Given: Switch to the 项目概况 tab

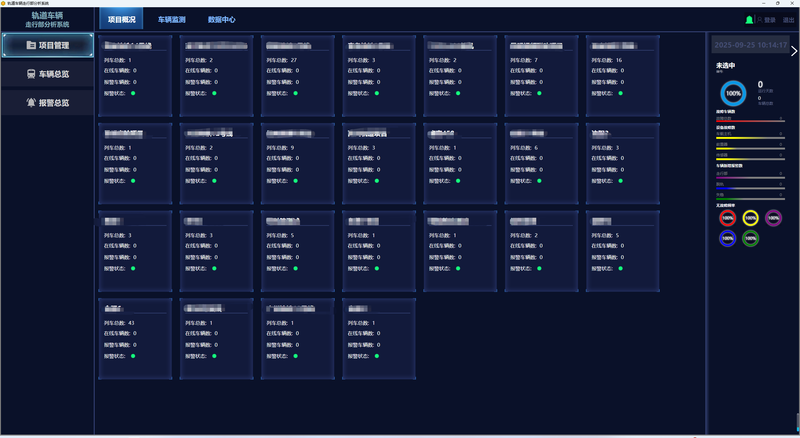Looking at the screenshot, I should coord(121,19).
